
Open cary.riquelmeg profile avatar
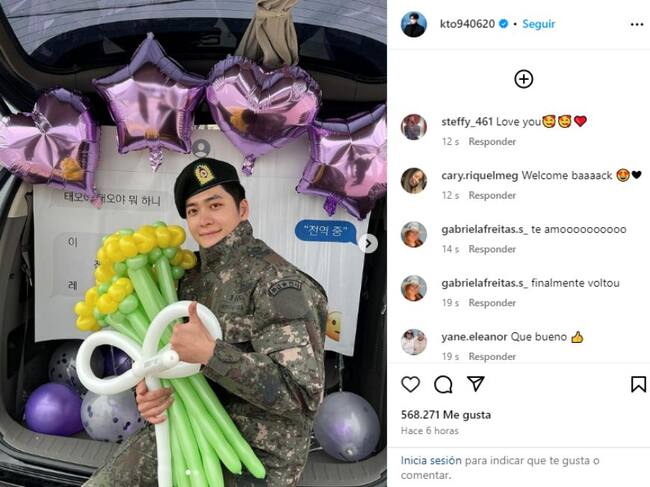point(414,181)
